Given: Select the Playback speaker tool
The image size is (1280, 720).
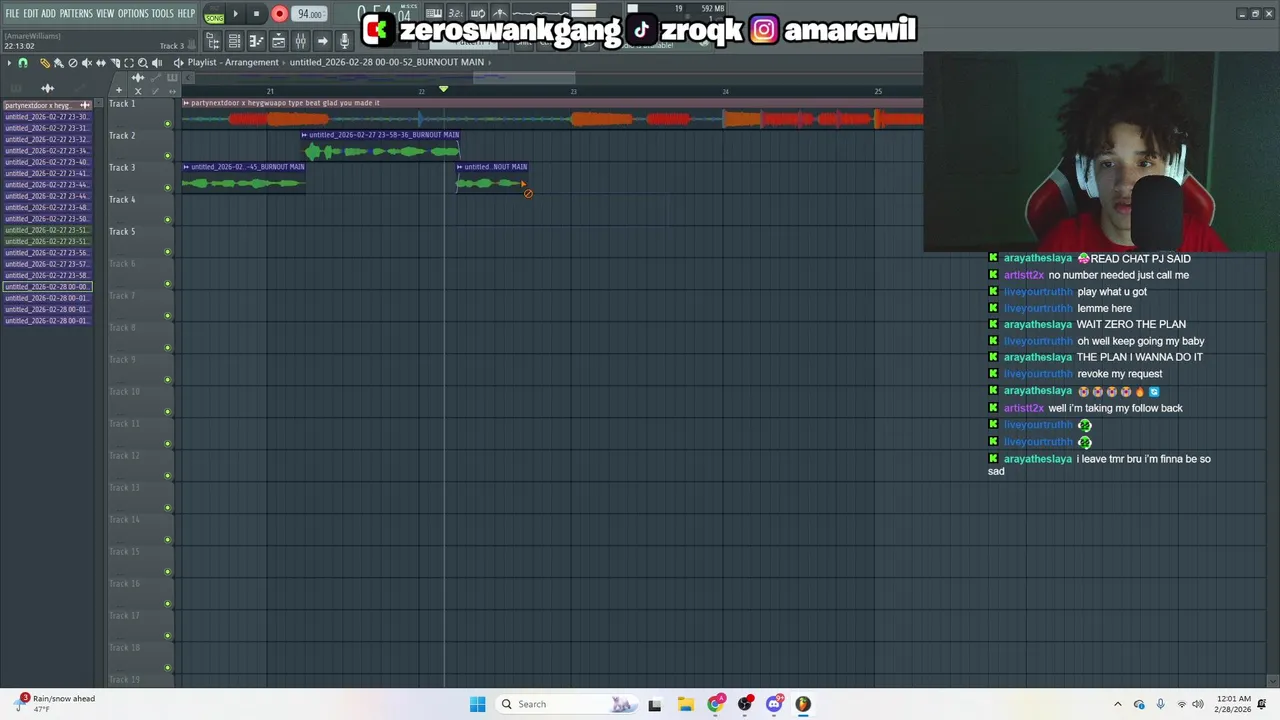Looking at the screenshot, I should pos(157,63).
